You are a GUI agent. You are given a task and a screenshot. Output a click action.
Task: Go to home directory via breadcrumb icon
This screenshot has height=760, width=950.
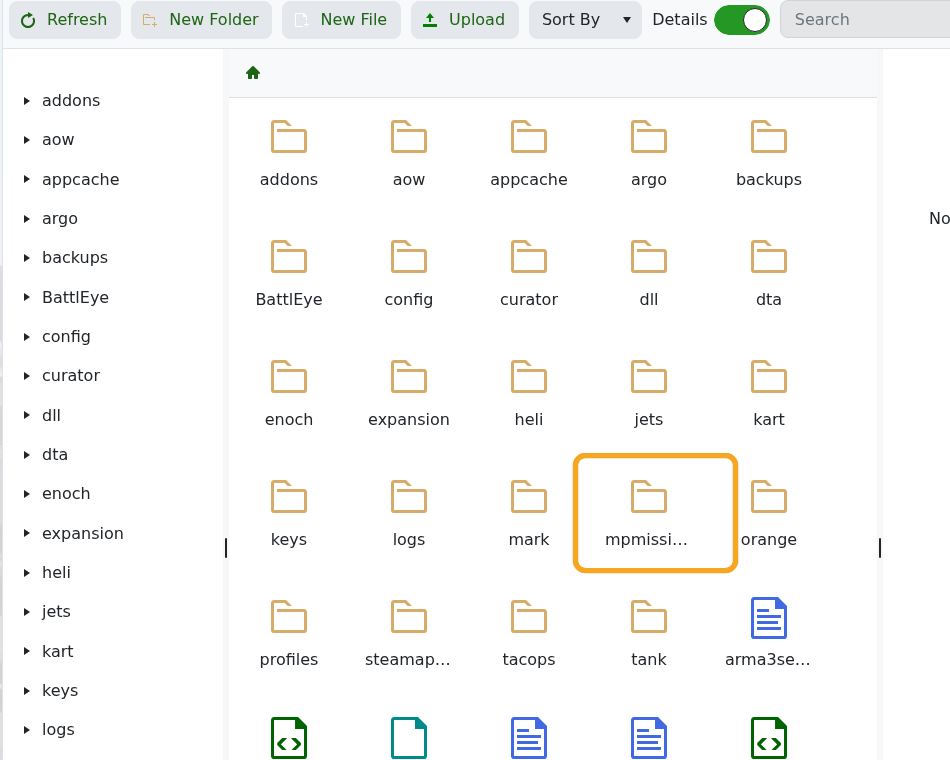253,73
